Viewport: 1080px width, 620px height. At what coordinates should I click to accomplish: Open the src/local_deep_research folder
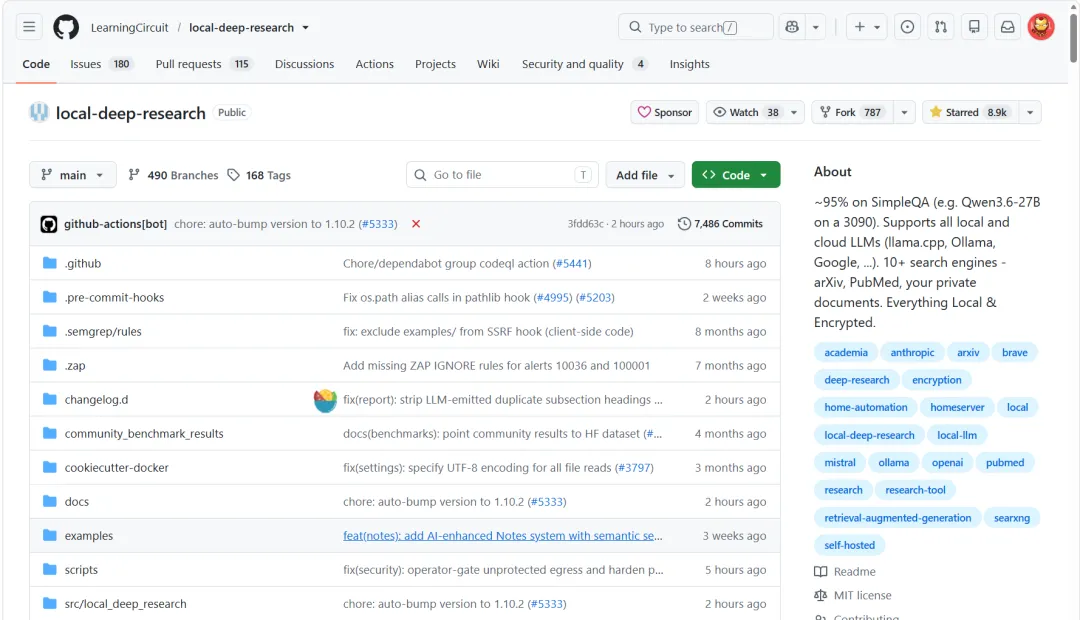point(125,603)
